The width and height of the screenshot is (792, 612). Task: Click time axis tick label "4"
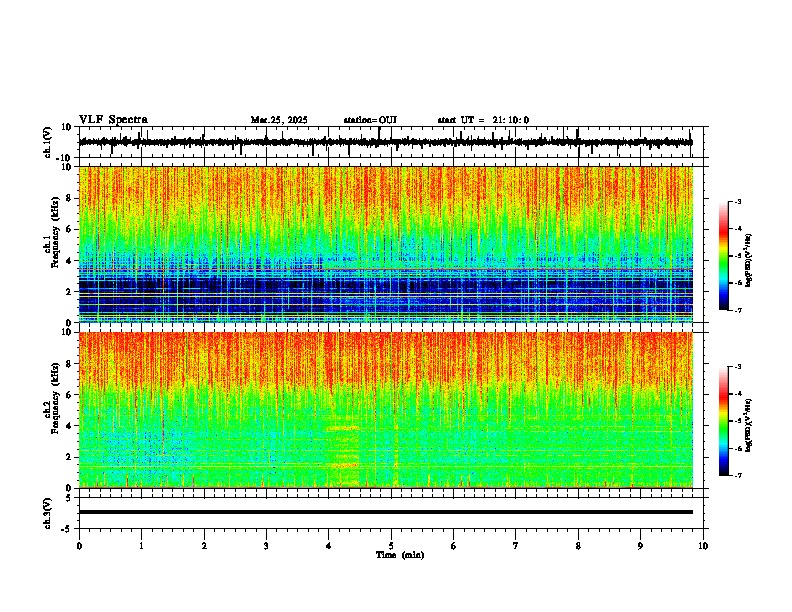[x=329, y=546]
